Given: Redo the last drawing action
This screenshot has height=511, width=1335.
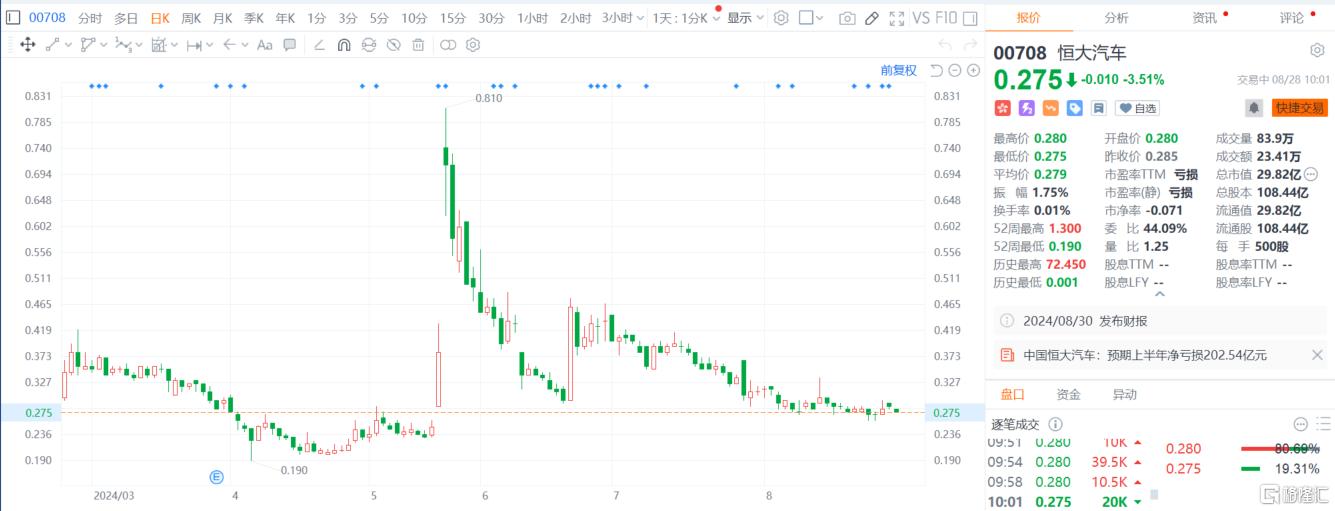Looking at the screenshot, I should point(970,44).
